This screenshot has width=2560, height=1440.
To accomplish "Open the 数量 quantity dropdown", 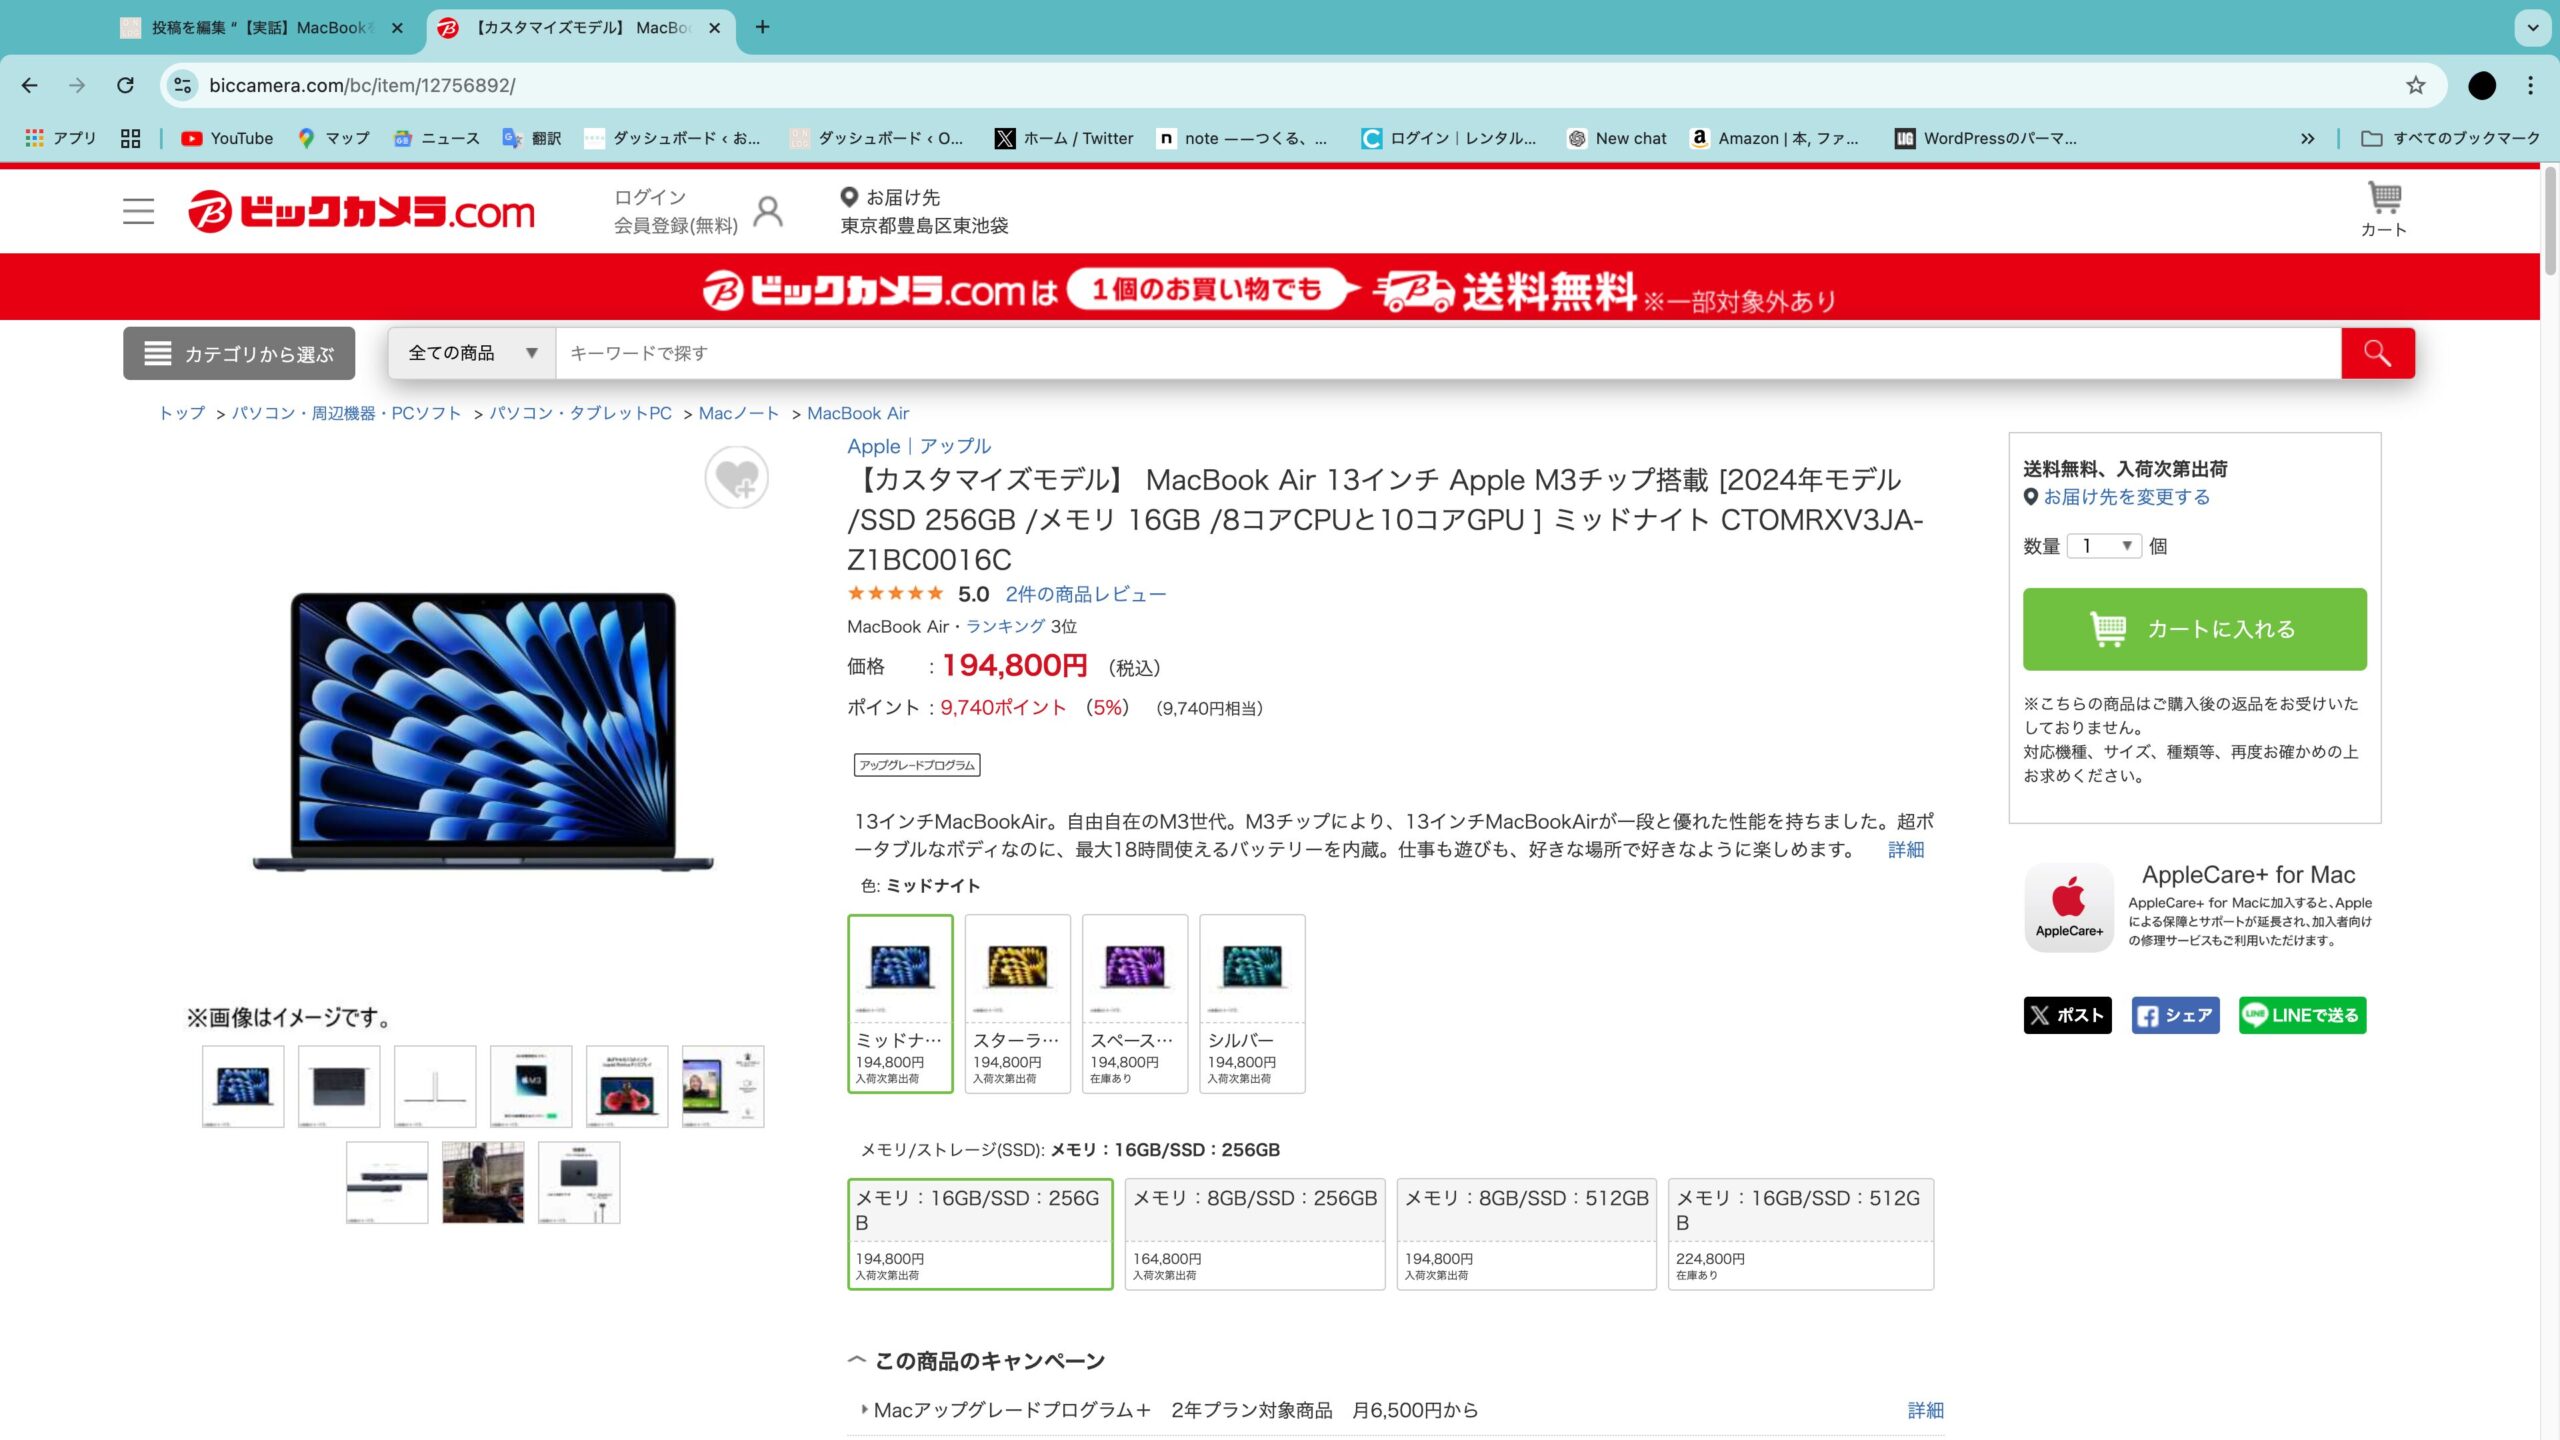I will 2103,546.
